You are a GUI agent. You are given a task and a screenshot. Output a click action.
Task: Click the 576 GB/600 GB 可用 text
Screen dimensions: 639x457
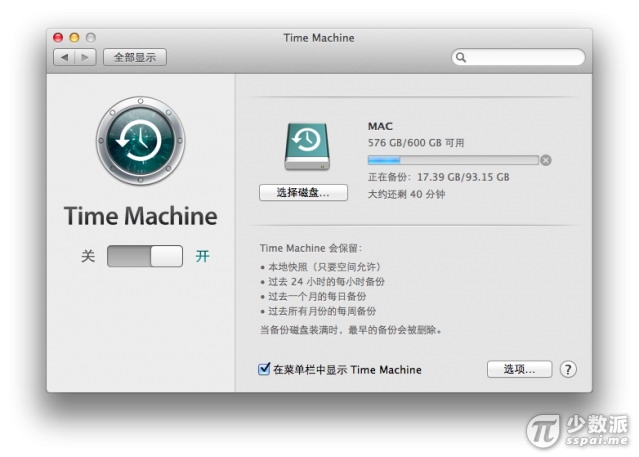pos(416,143)
